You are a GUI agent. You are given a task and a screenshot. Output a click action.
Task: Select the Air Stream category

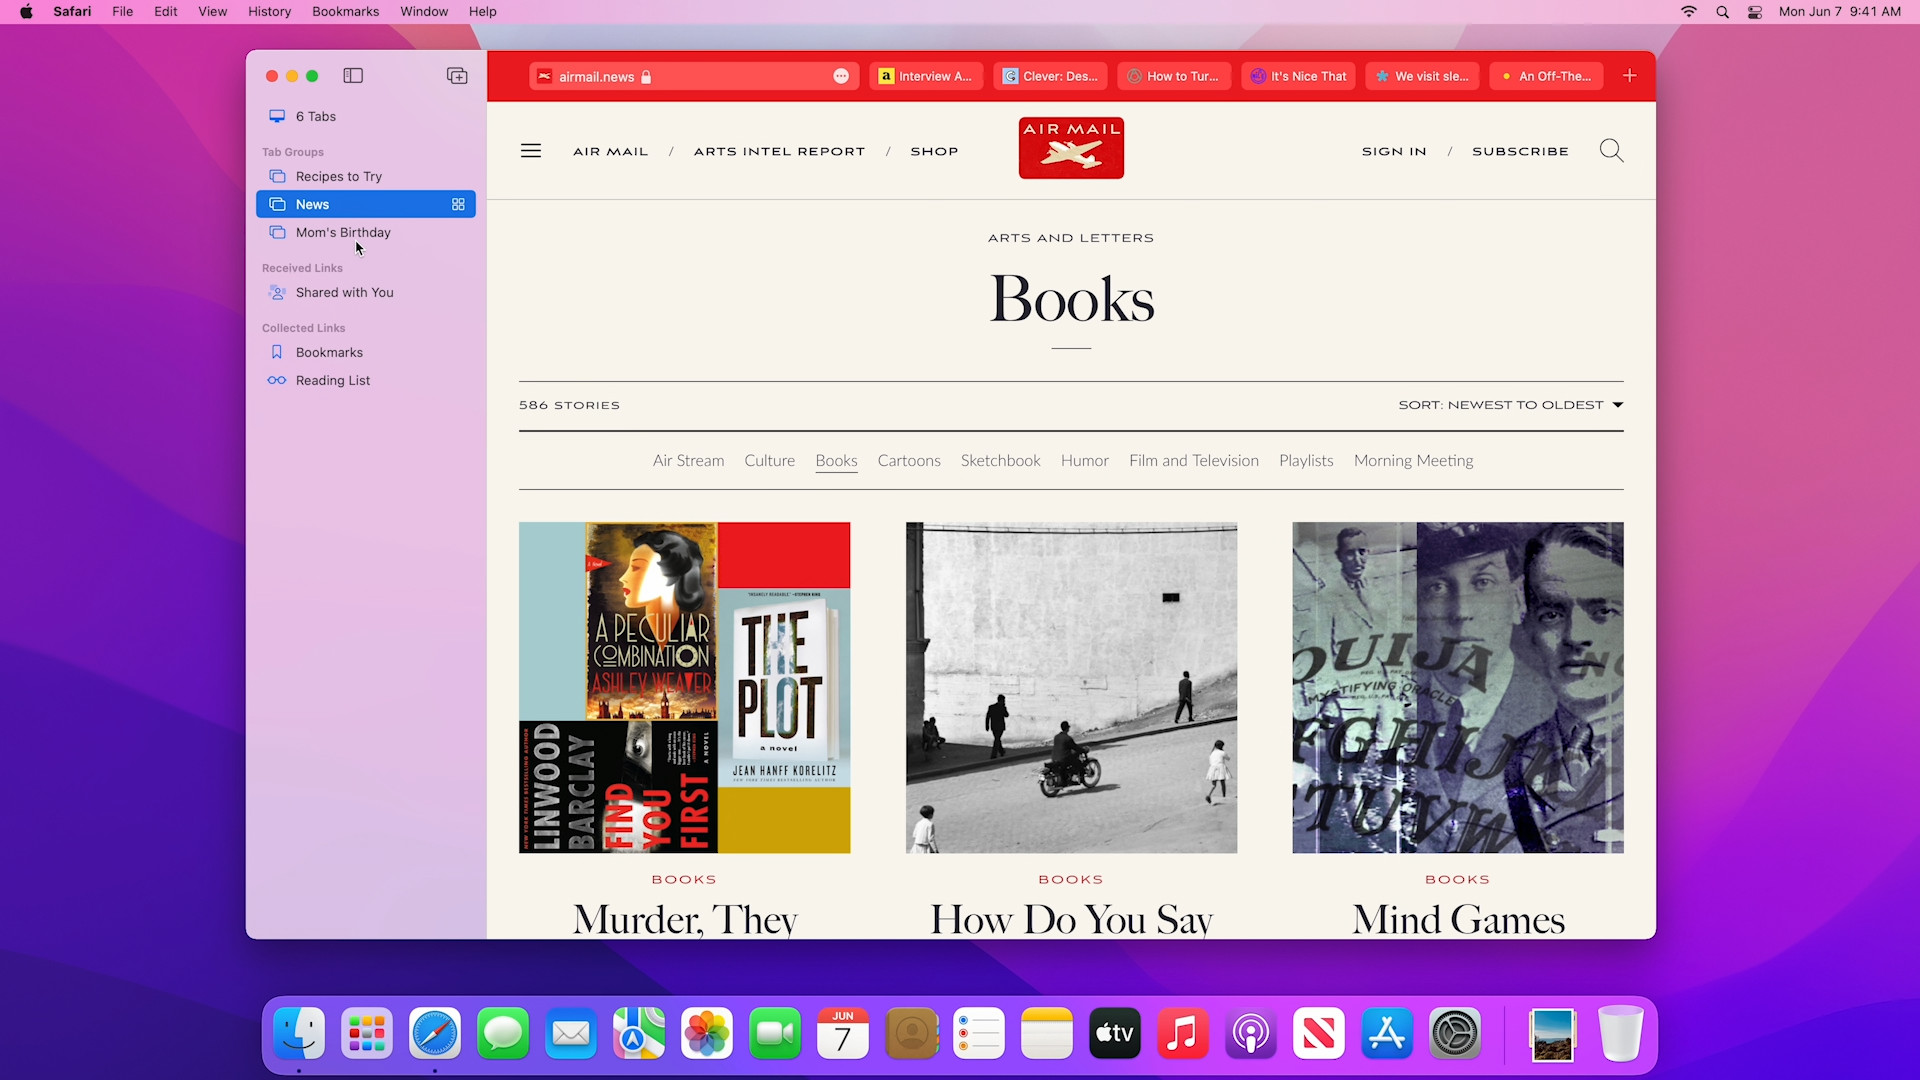688,460
